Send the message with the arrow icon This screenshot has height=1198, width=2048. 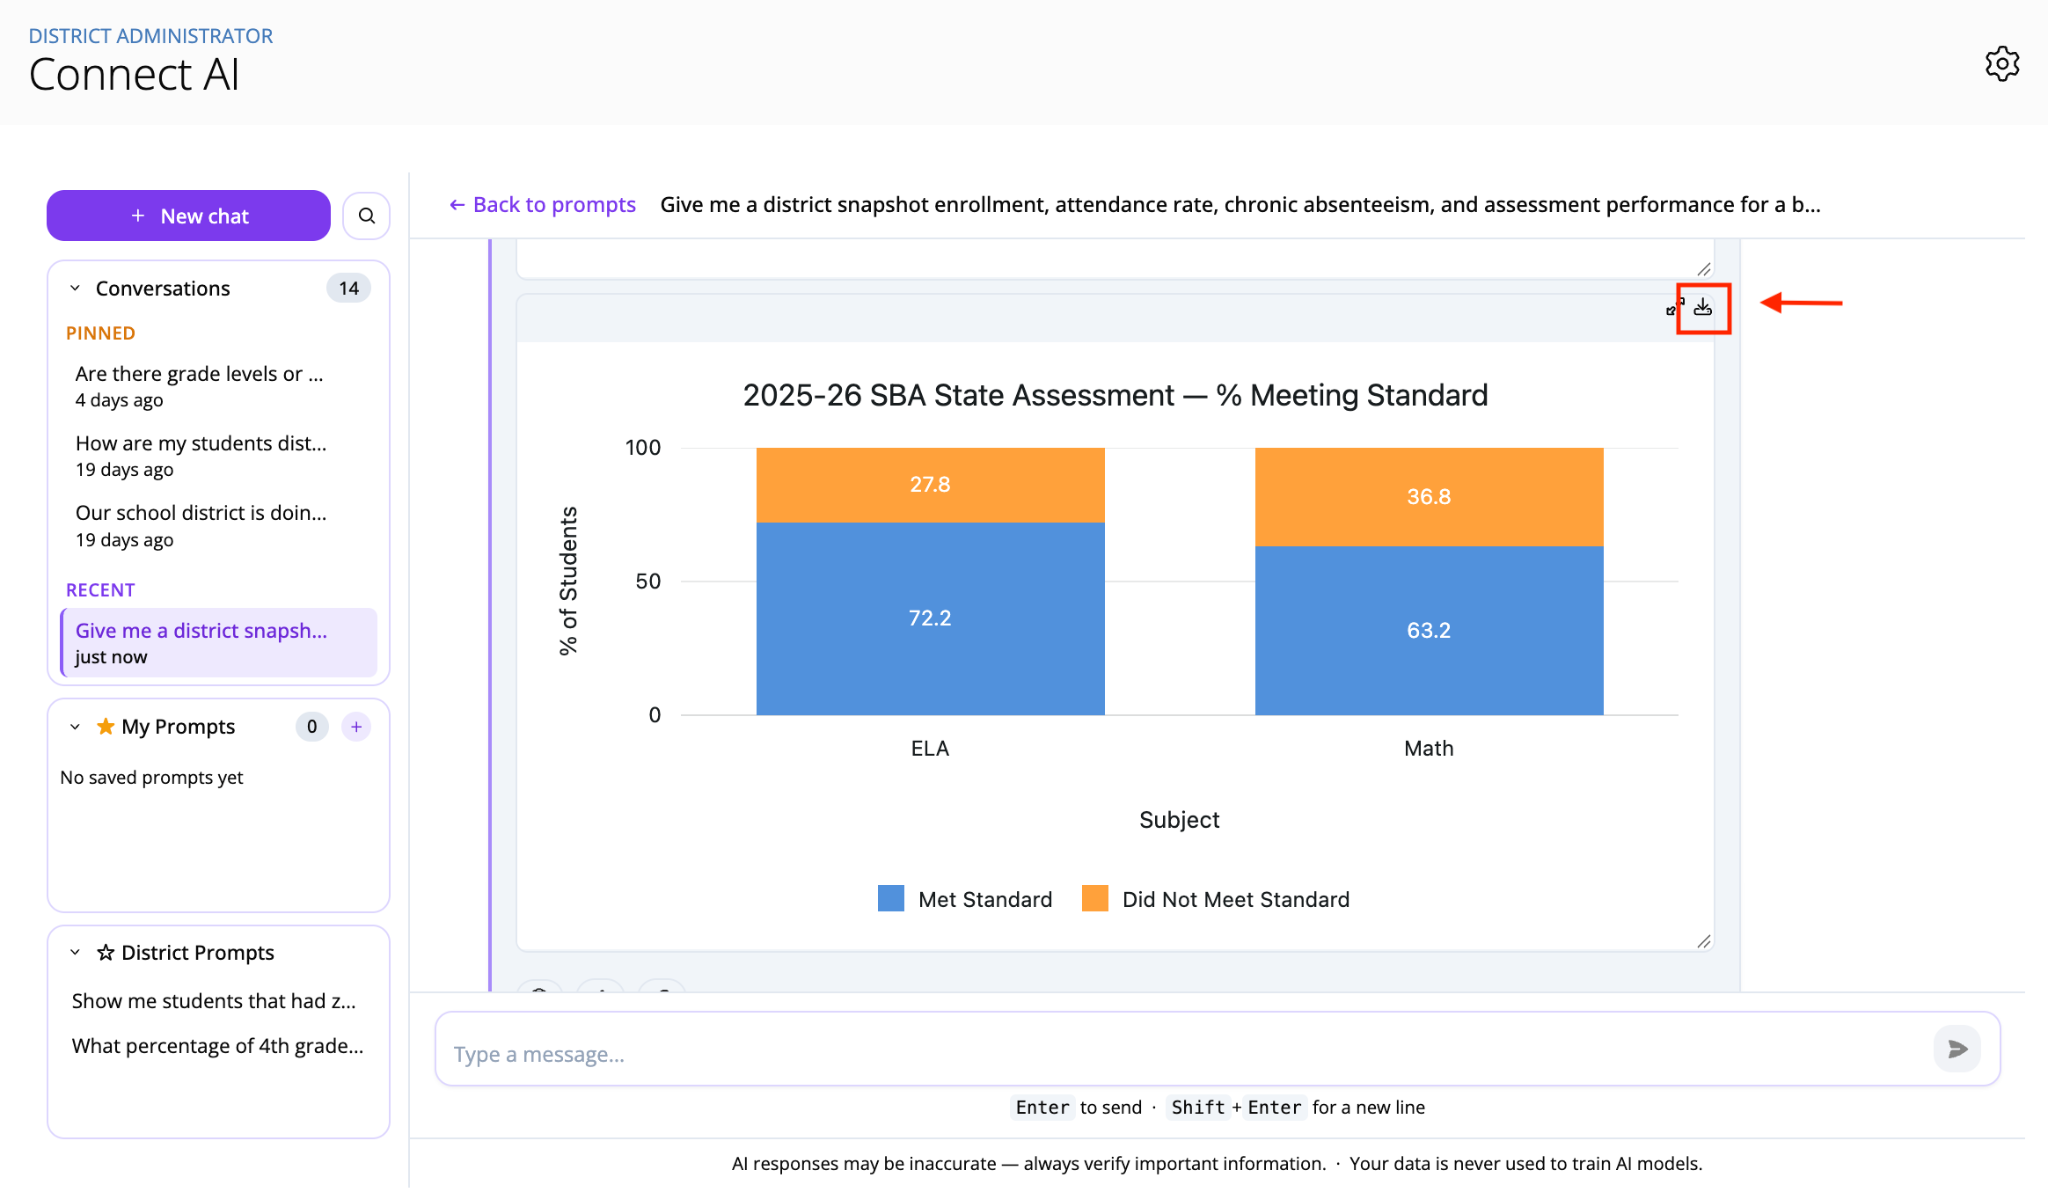click(x=1957, y=1049)
